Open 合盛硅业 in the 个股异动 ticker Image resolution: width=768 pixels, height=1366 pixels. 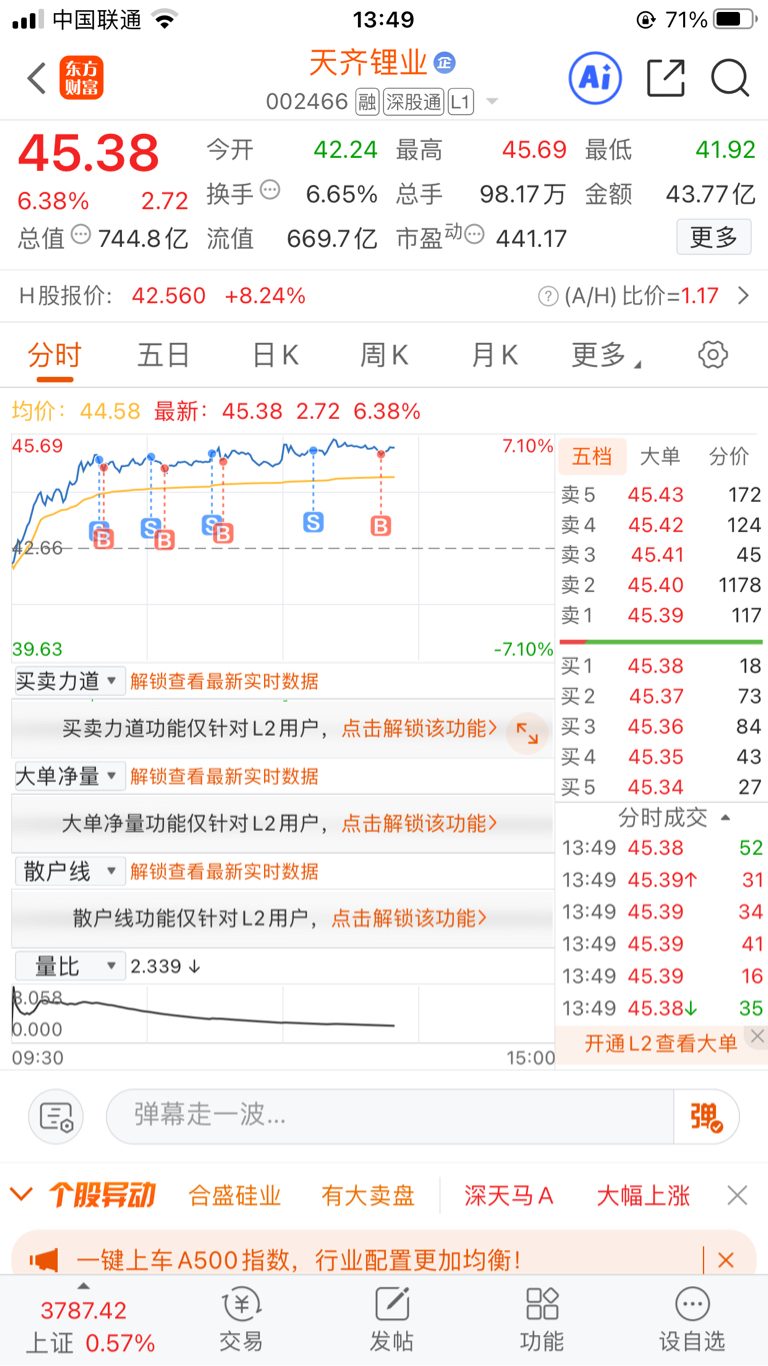point(235,1195)
